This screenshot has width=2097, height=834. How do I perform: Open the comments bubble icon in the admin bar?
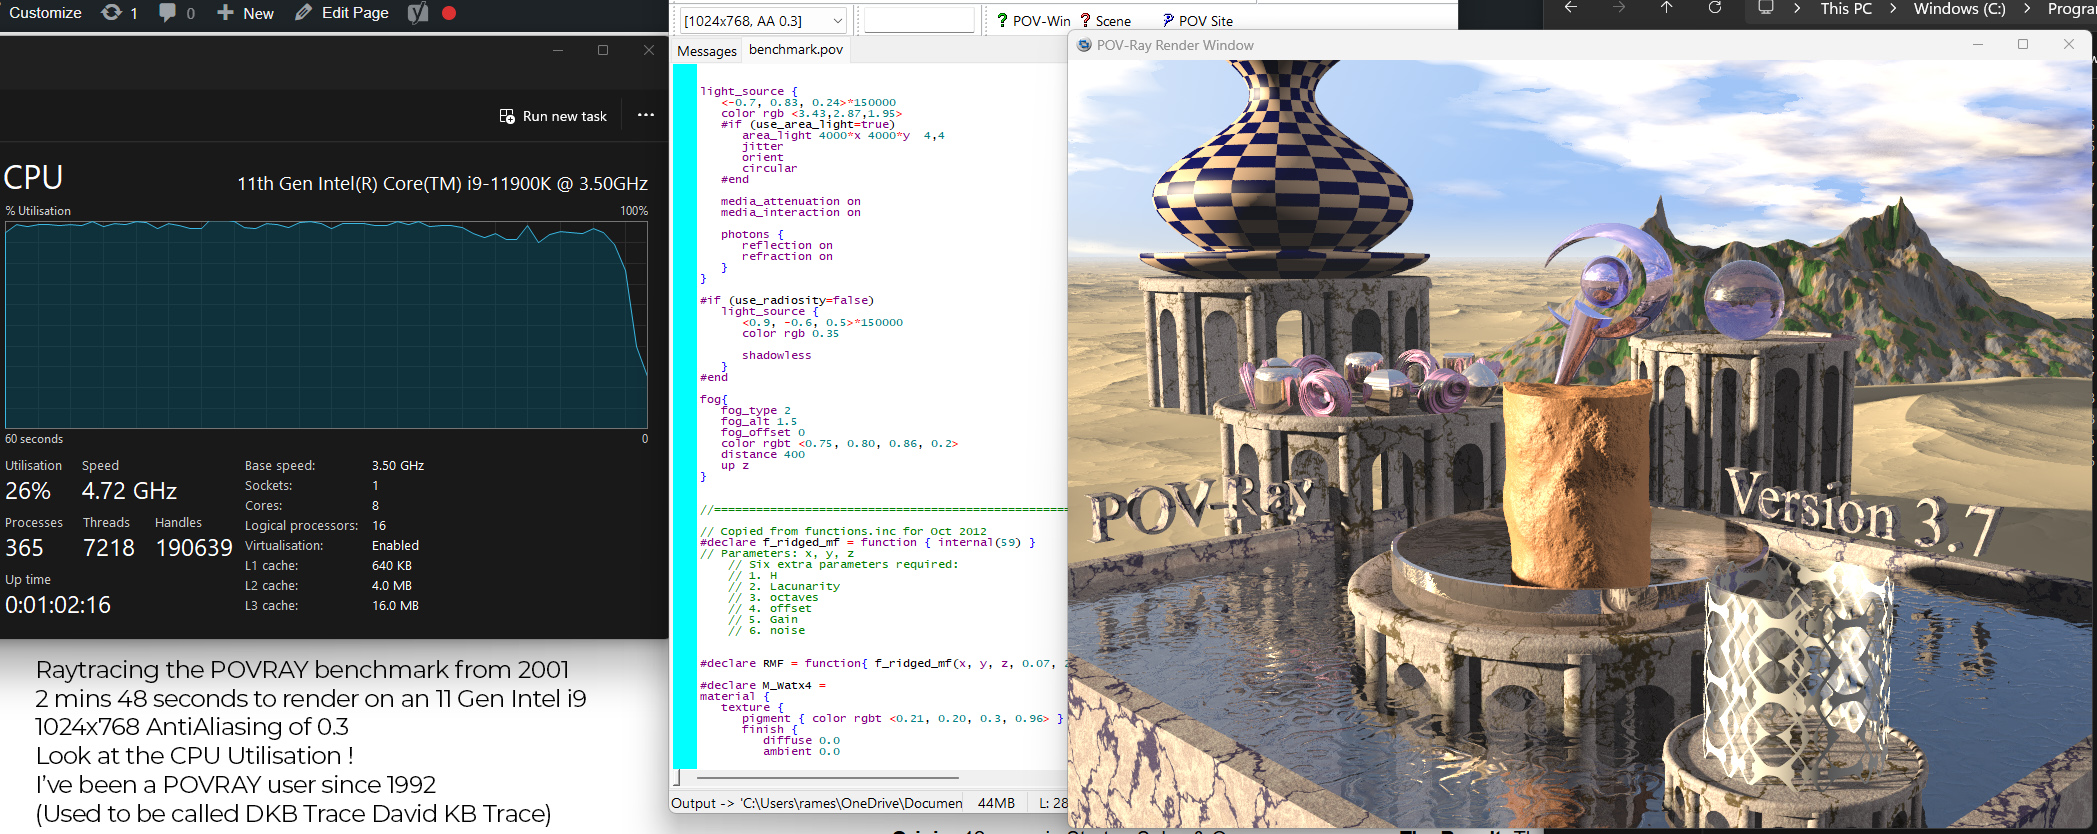pyautogui.click(x=176, y=12)
